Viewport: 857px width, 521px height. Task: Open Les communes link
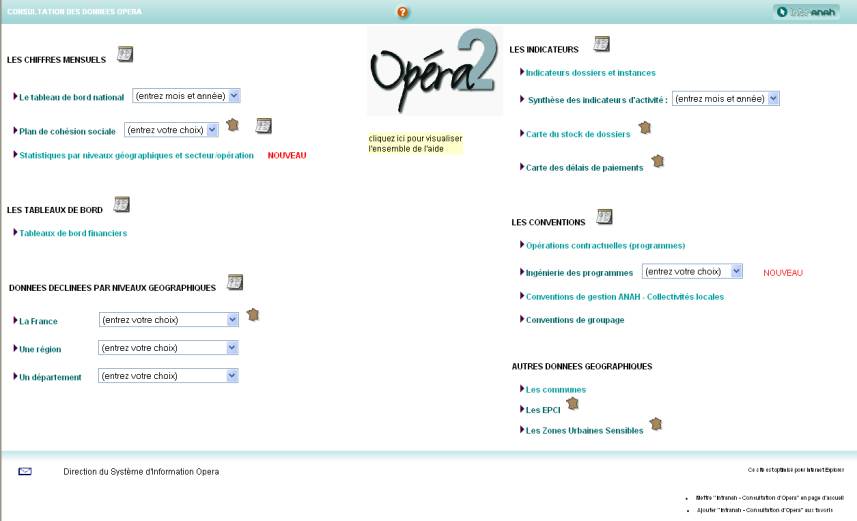tap(556, 390)
